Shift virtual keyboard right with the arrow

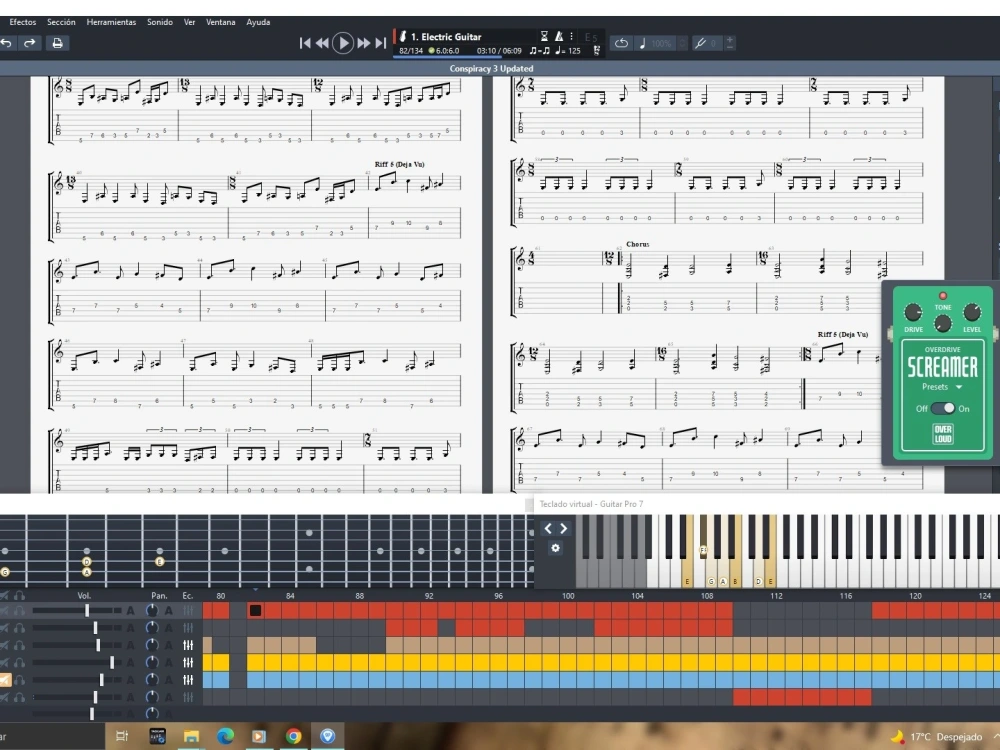(x=563, y=528)
